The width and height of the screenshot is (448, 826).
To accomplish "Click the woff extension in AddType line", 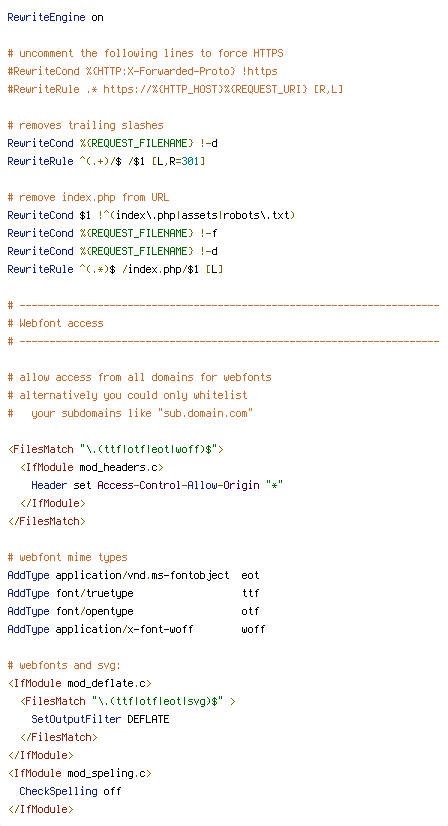I will [x=253, y=629].
